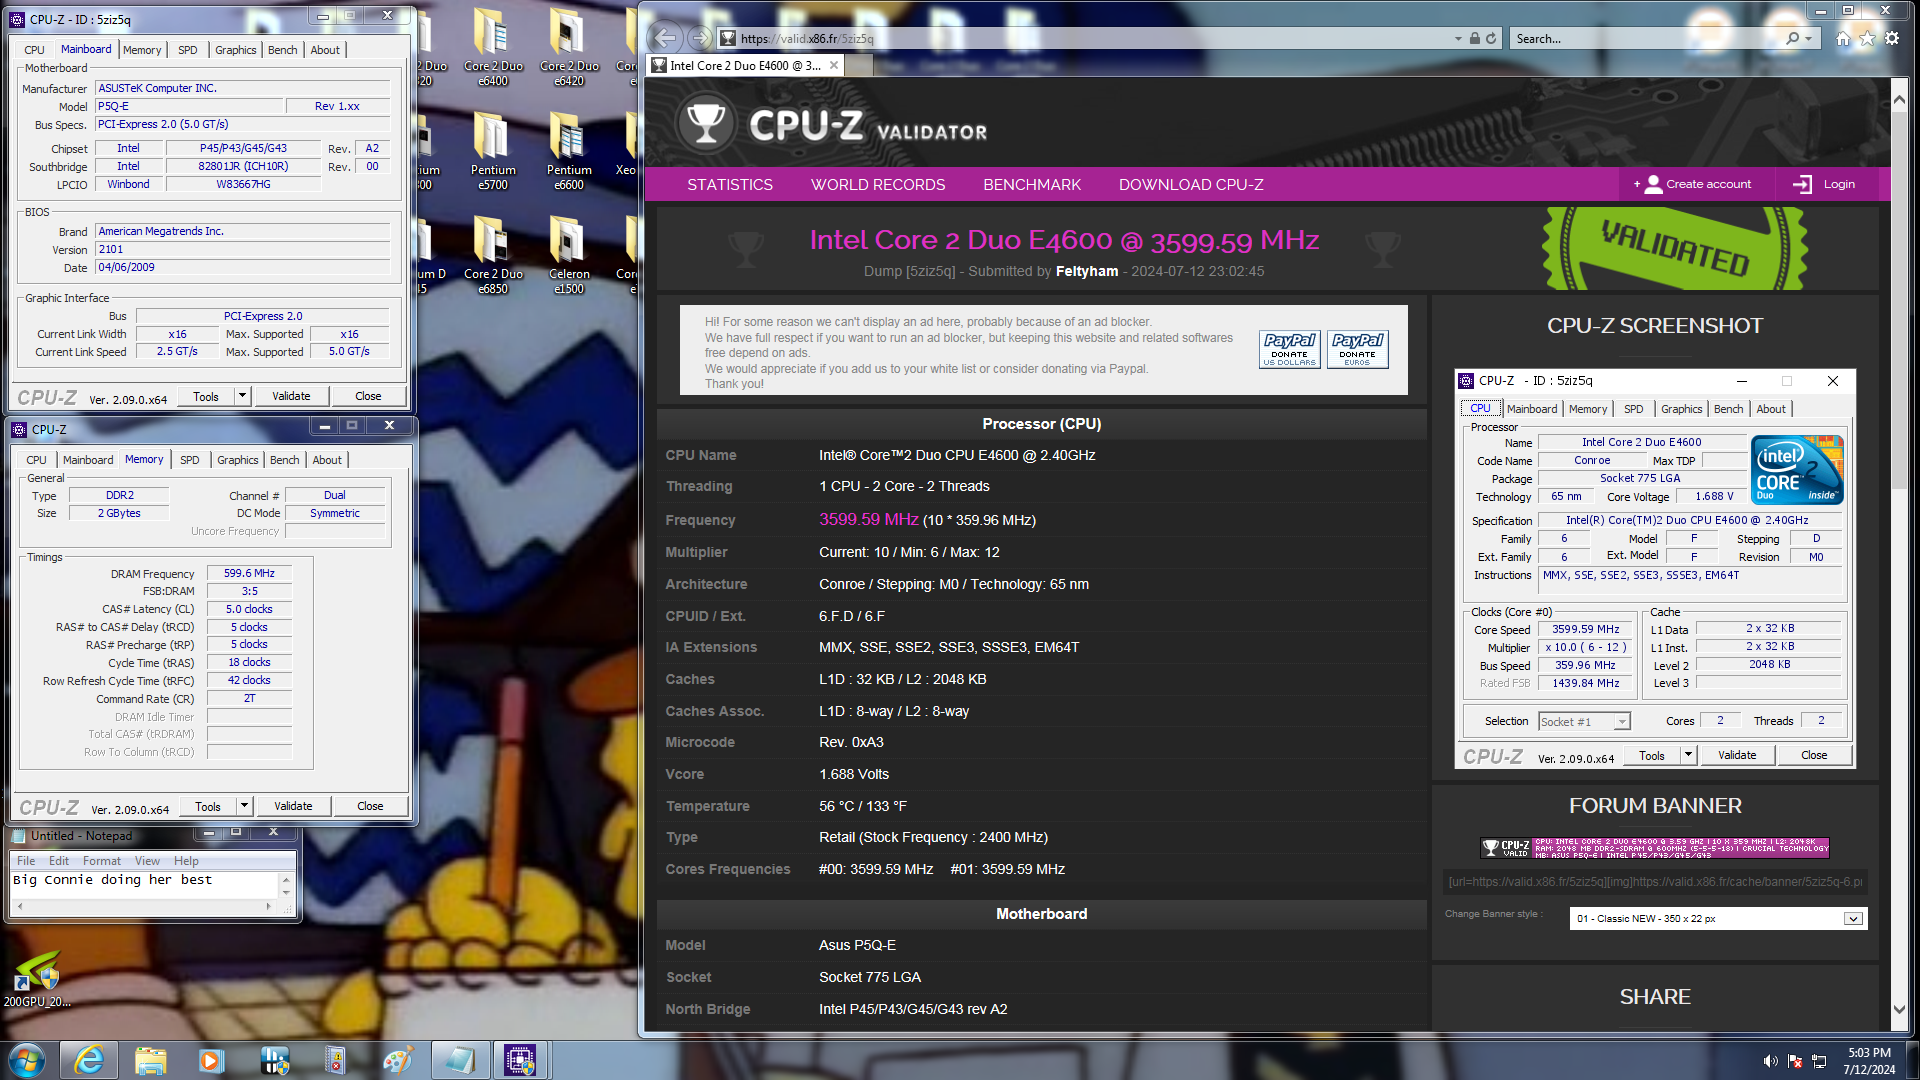Switch to Notepad via its taskbar icon
Screen dimensions: 1920x1080
(459, 1060)
